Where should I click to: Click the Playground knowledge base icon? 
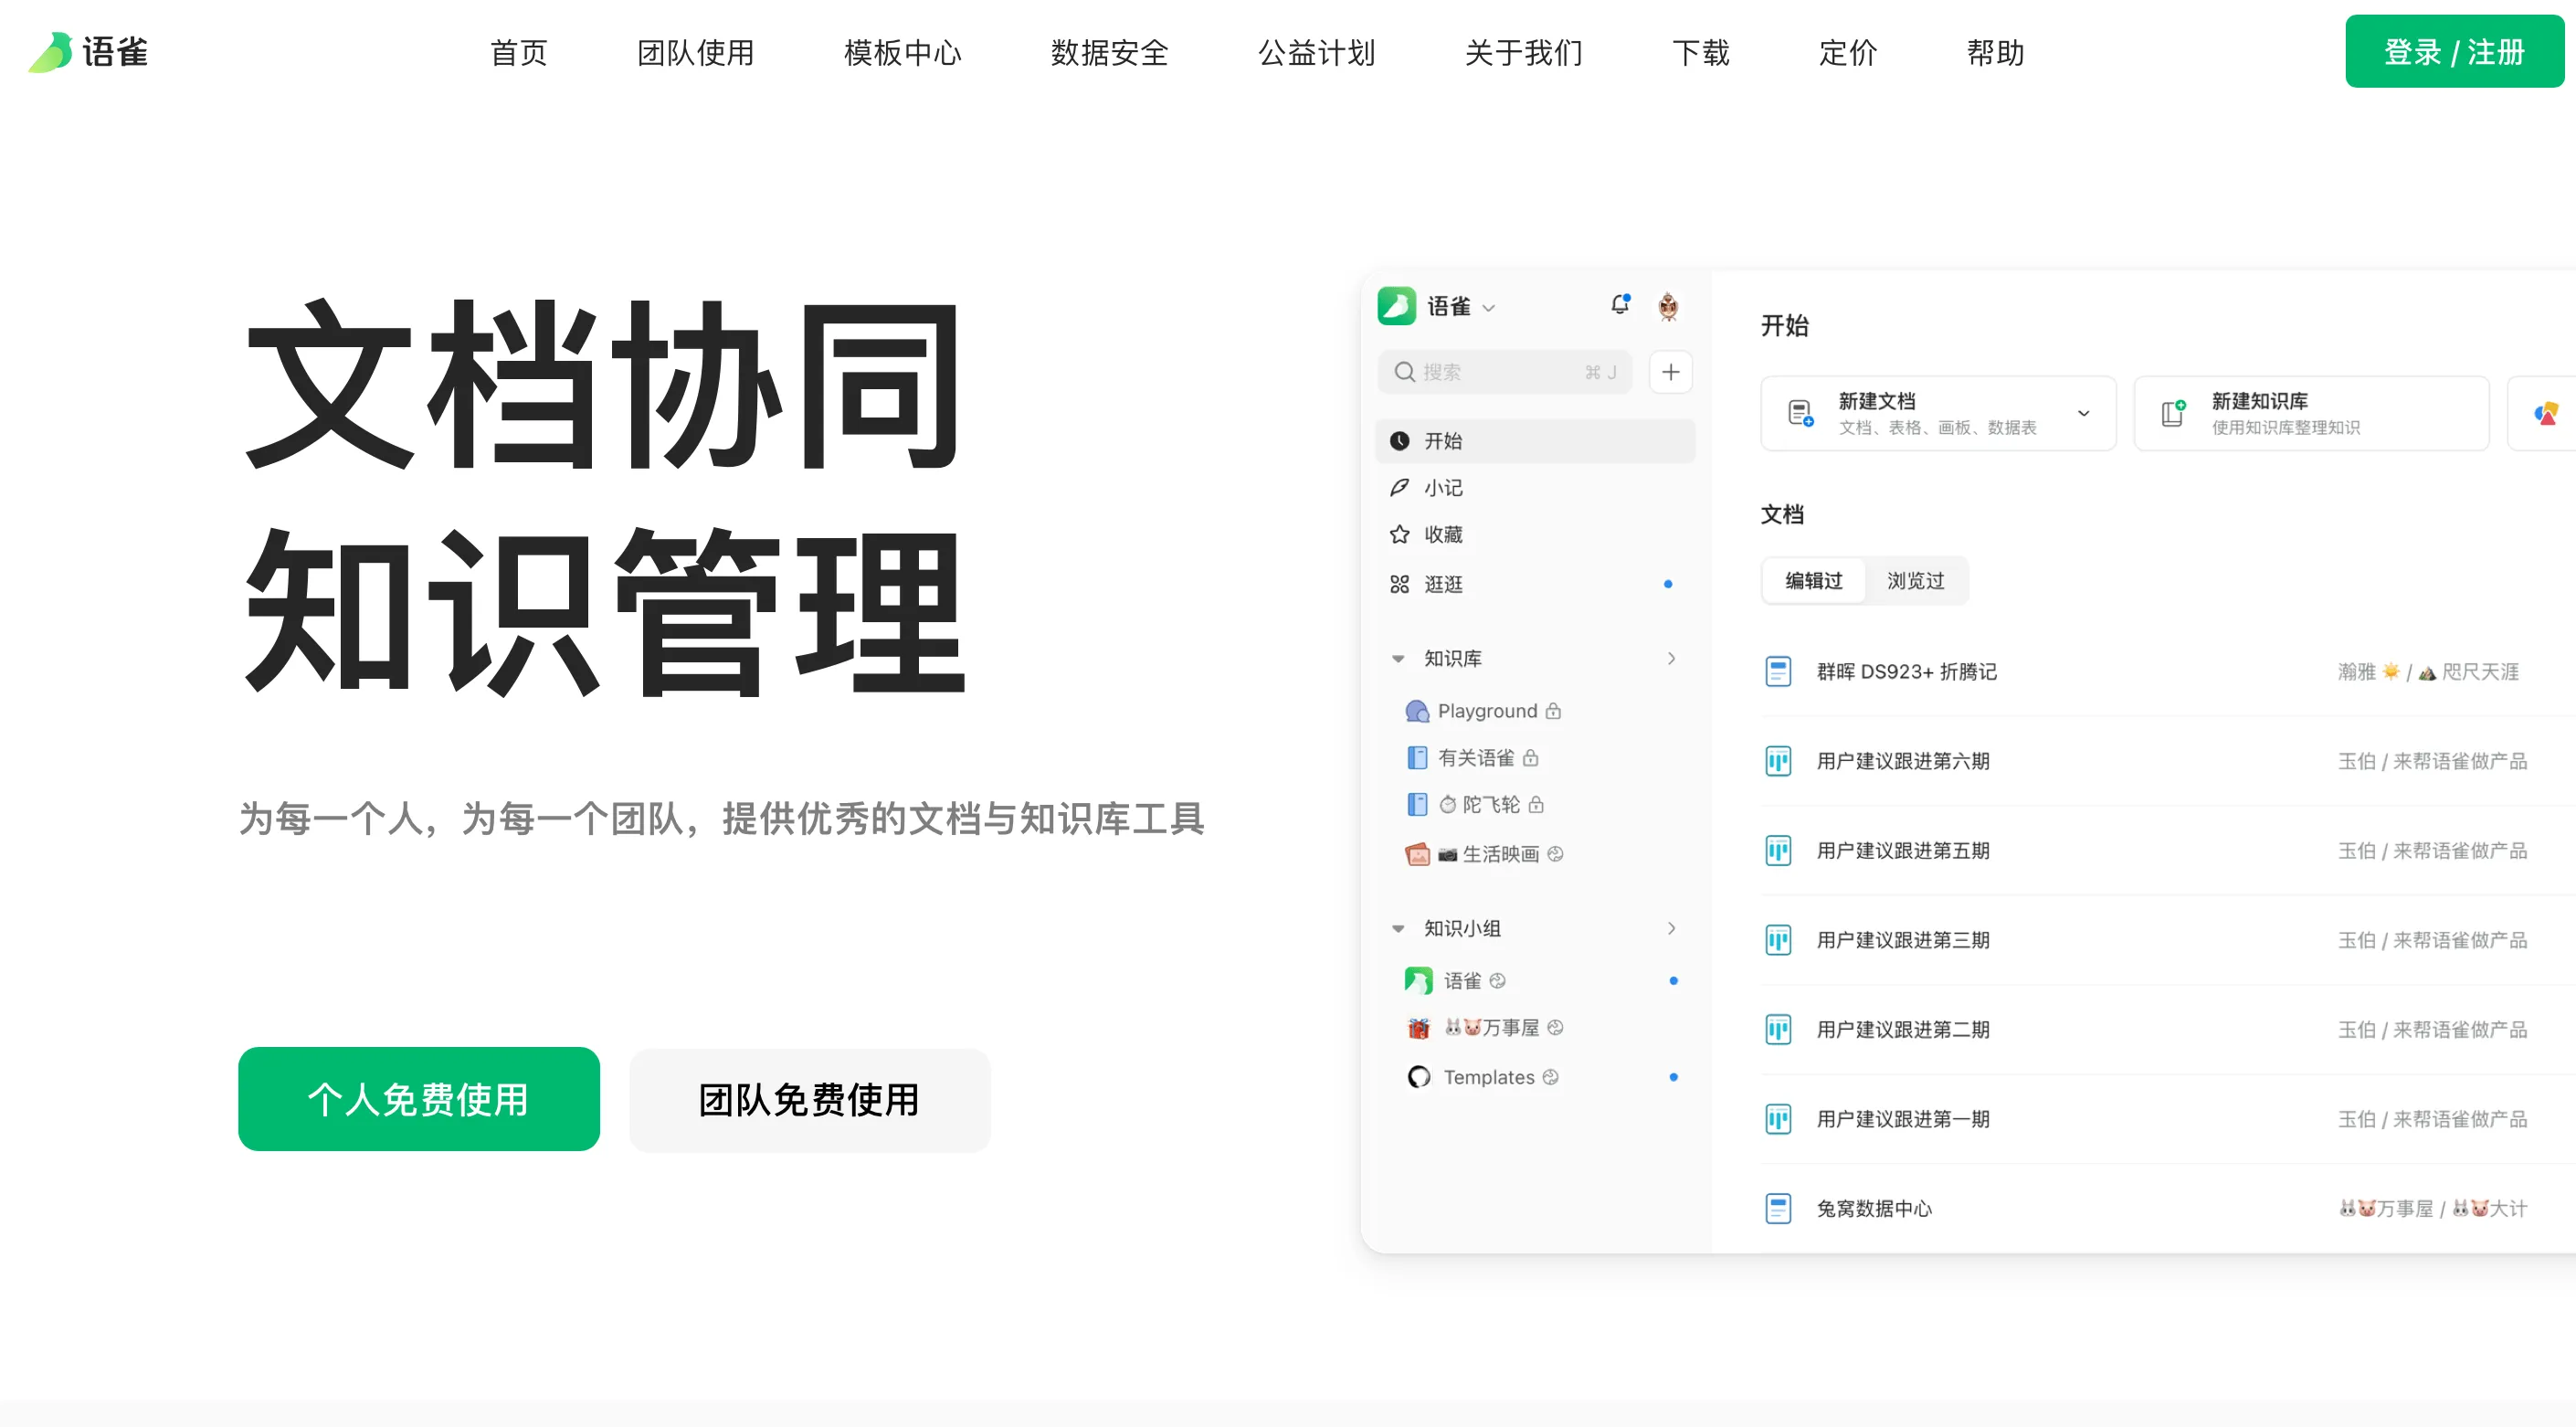point(1417,711)
